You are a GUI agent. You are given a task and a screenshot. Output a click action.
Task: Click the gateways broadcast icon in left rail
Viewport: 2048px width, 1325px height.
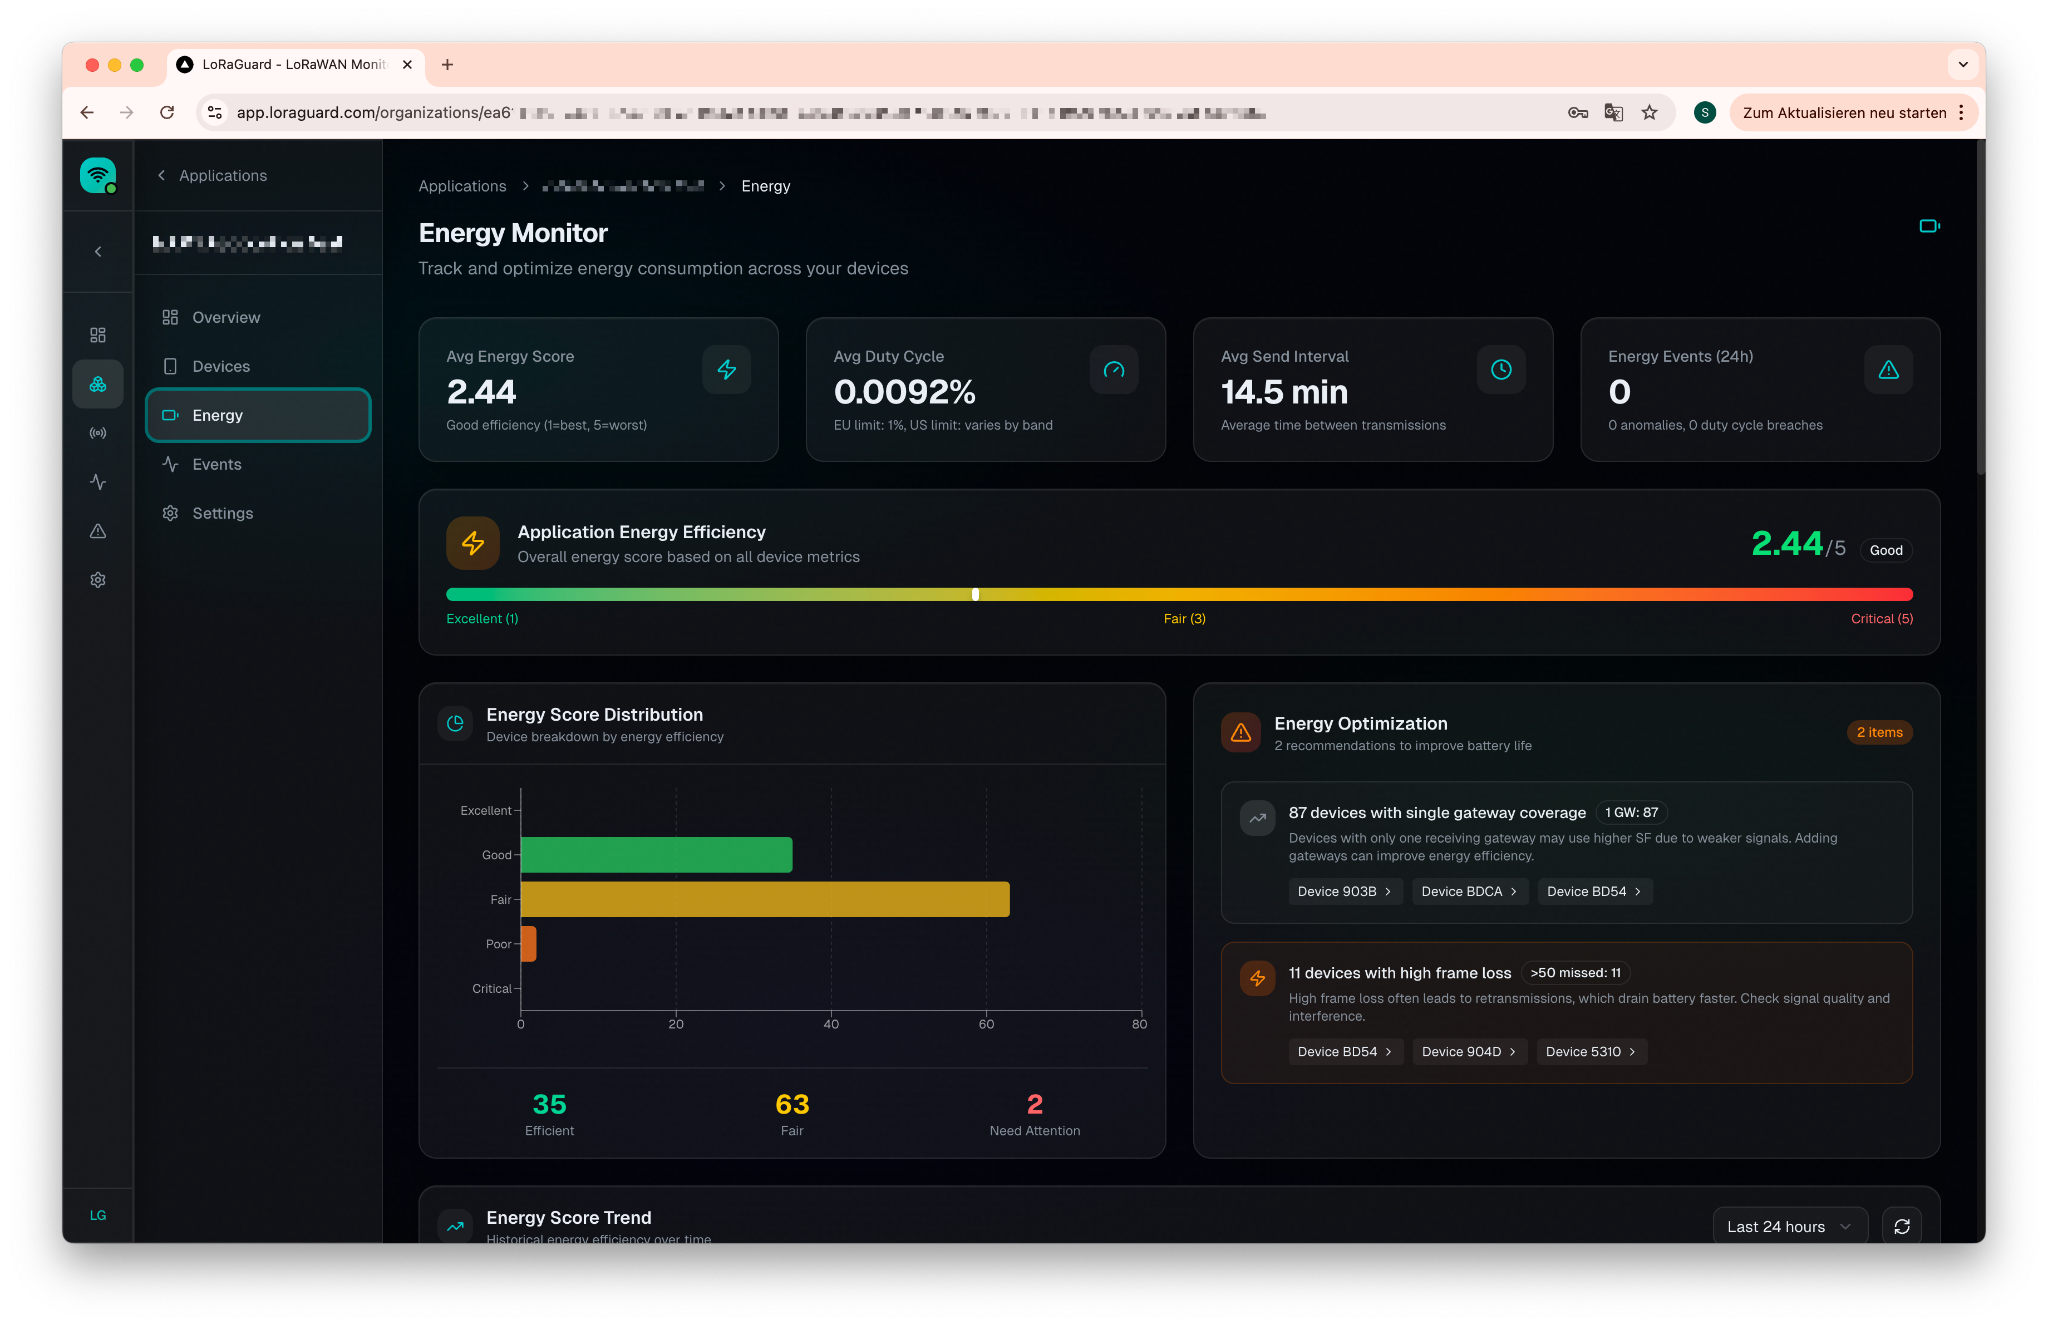(97, 433)
